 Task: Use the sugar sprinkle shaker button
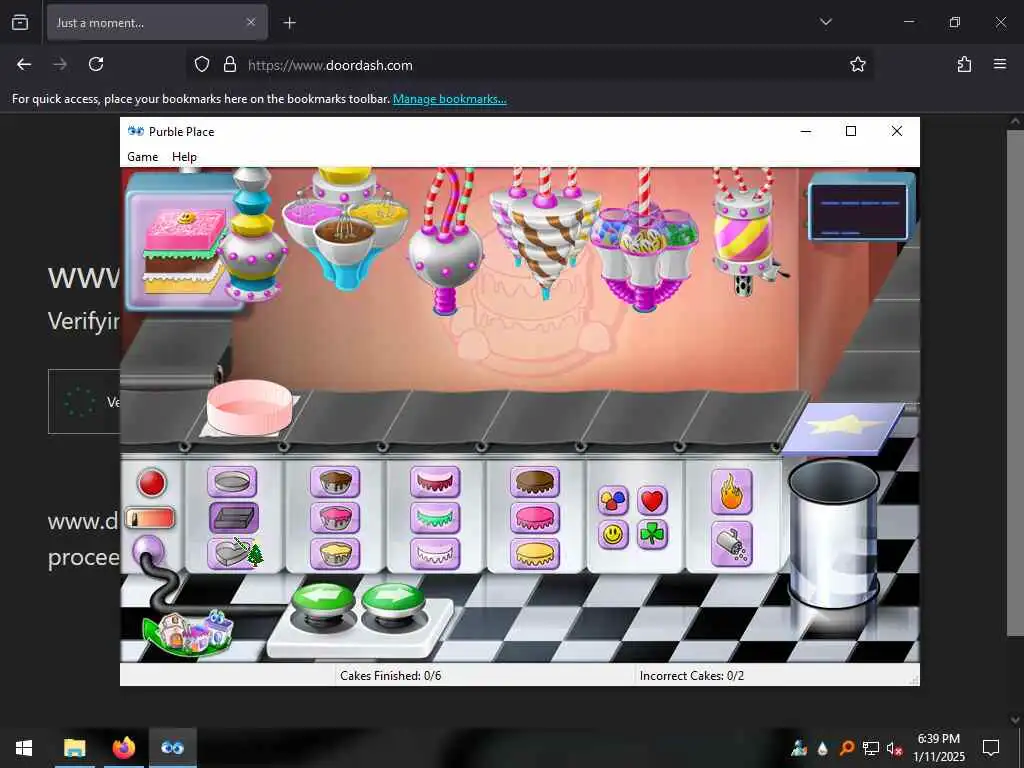click(731, 544)
